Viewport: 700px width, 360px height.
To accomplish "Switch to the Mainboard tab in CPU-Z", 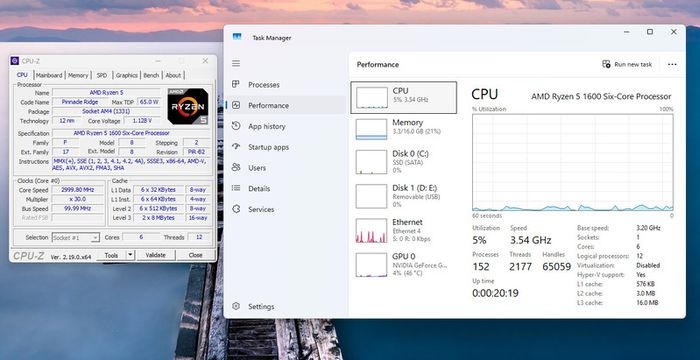I will click(x=49, y=75).
